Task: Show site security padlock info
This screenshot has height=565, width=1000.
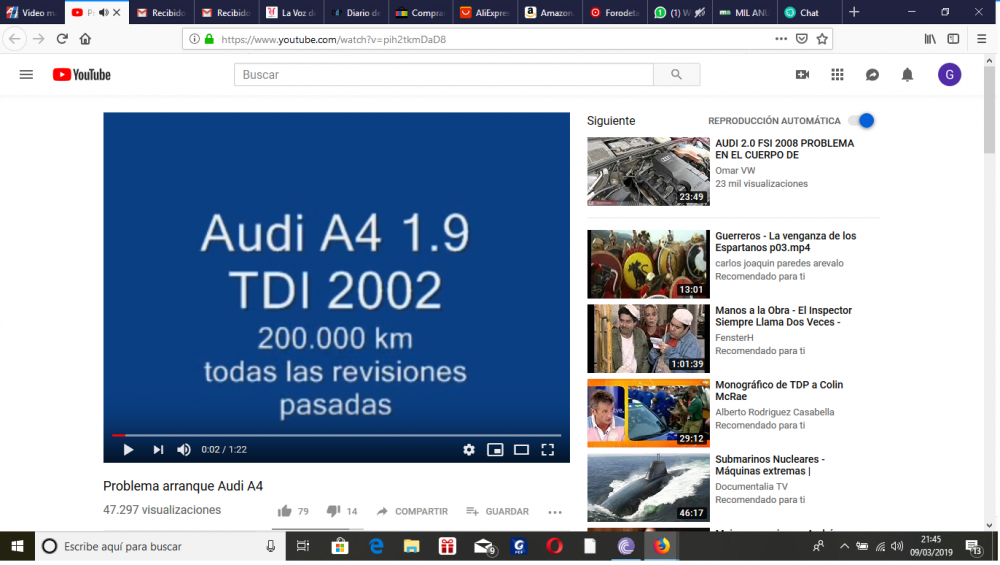Action: (x=209, y=39)
